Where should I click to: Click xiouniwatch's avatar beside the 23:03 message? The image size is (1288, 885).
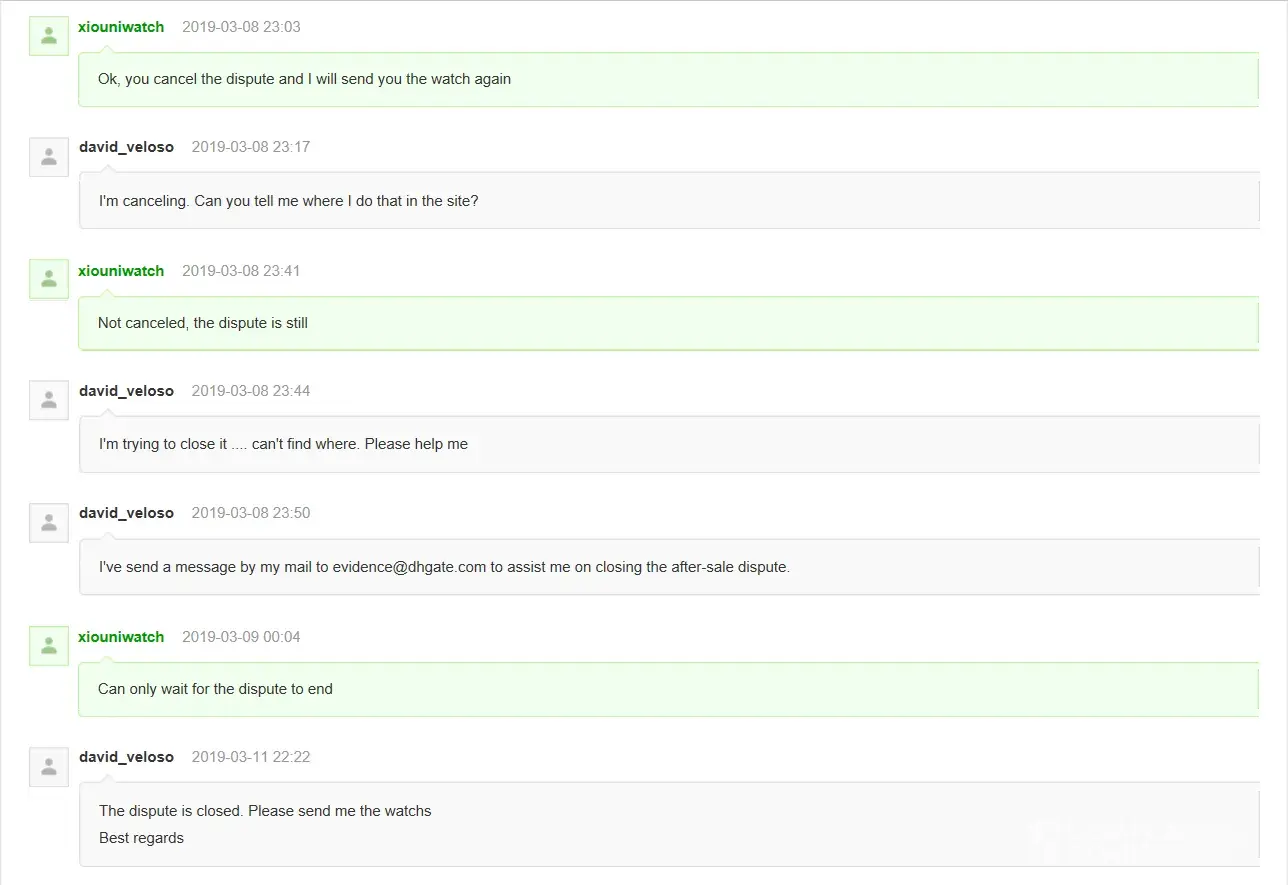[48, 36]
